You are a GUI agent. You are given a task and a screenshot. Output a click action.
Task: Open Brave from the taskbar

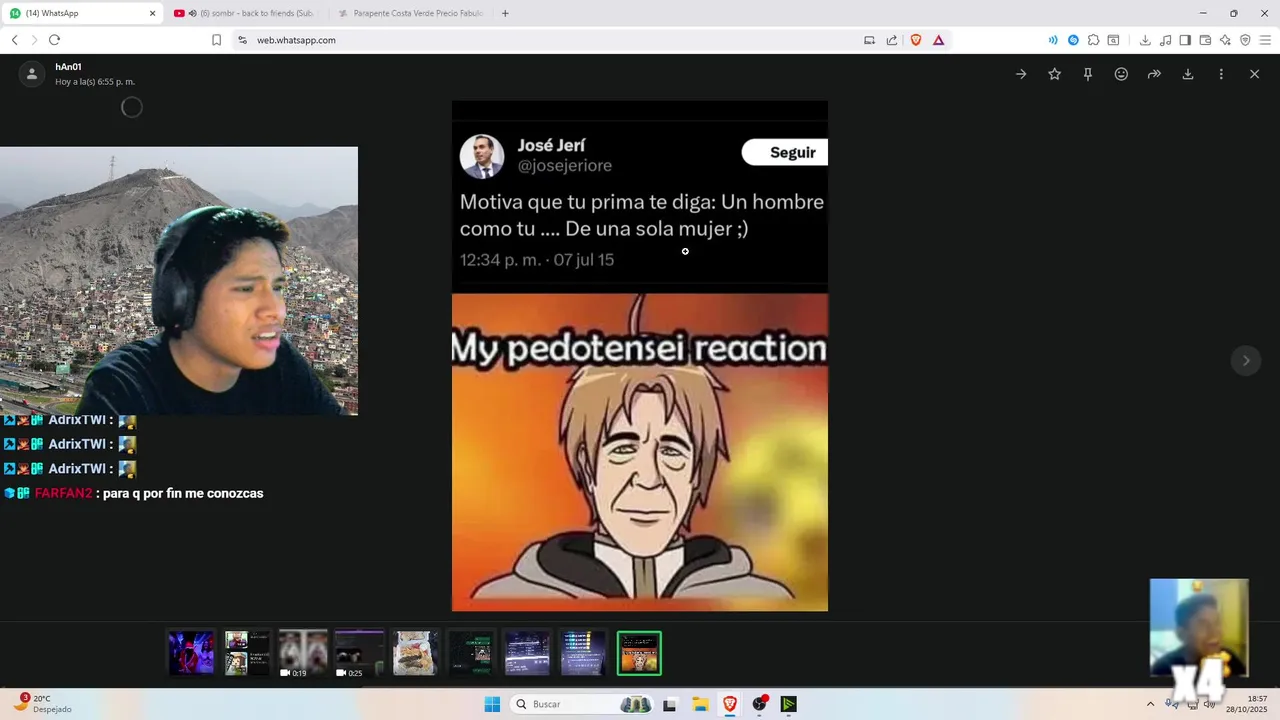coord(730,704)
